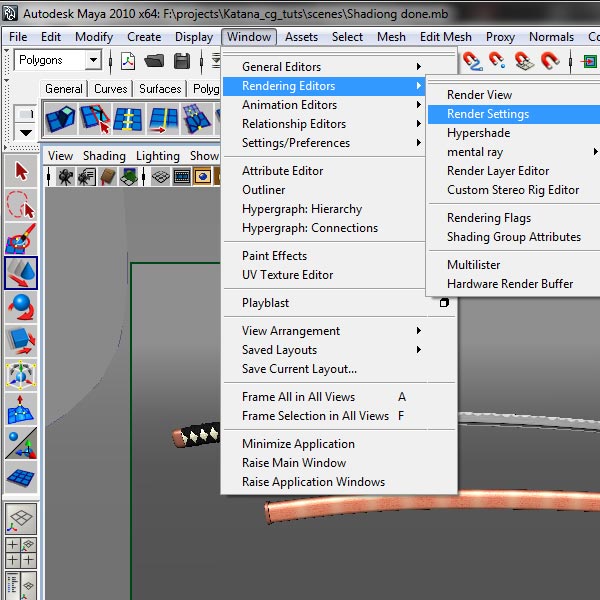Click the Make Live magnet icon
Screen dimensions: 600x600
(550, 61)
